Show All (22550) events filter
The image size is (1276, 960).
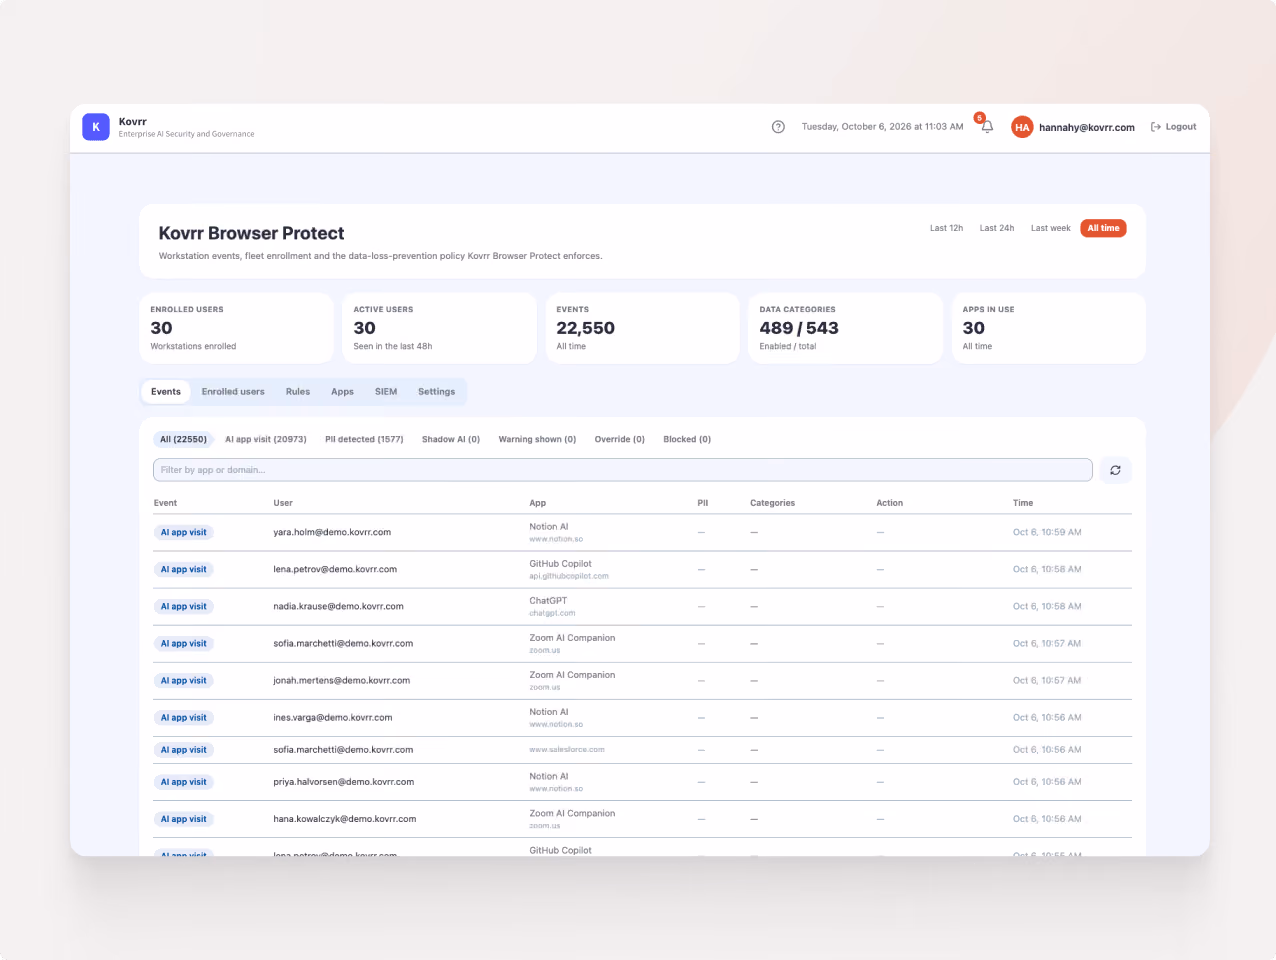point(184,439)
